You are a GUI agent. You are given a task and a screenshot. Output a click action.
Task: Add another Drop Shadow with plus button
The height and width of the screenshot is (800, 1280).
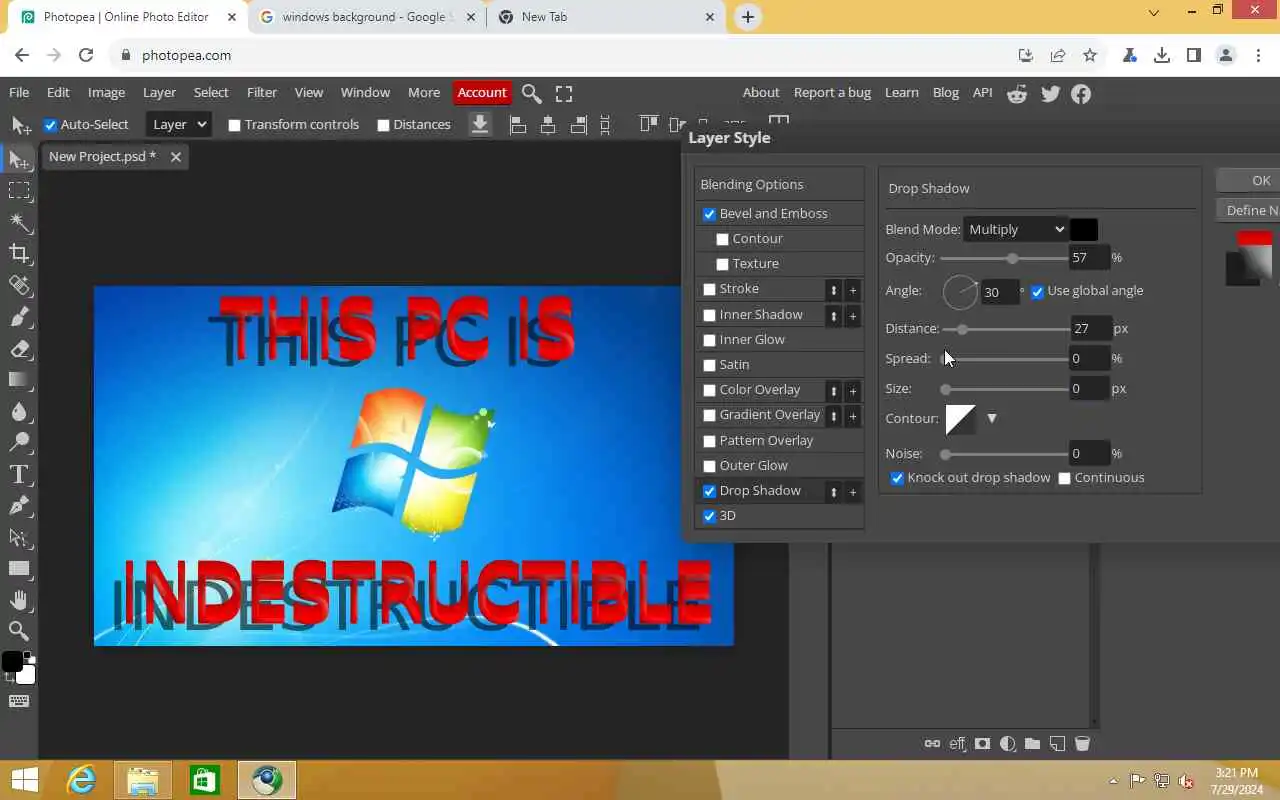(853, 492)
